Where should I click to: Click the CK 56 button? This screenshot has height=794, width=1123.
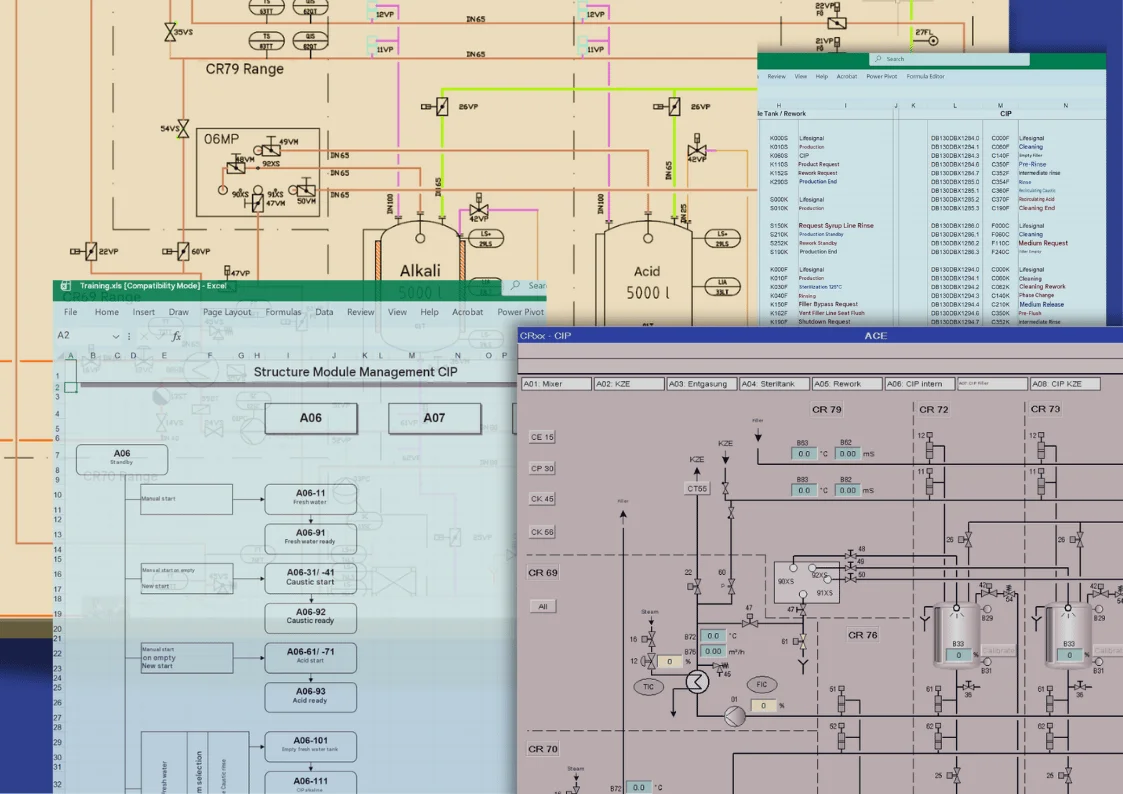542,532
